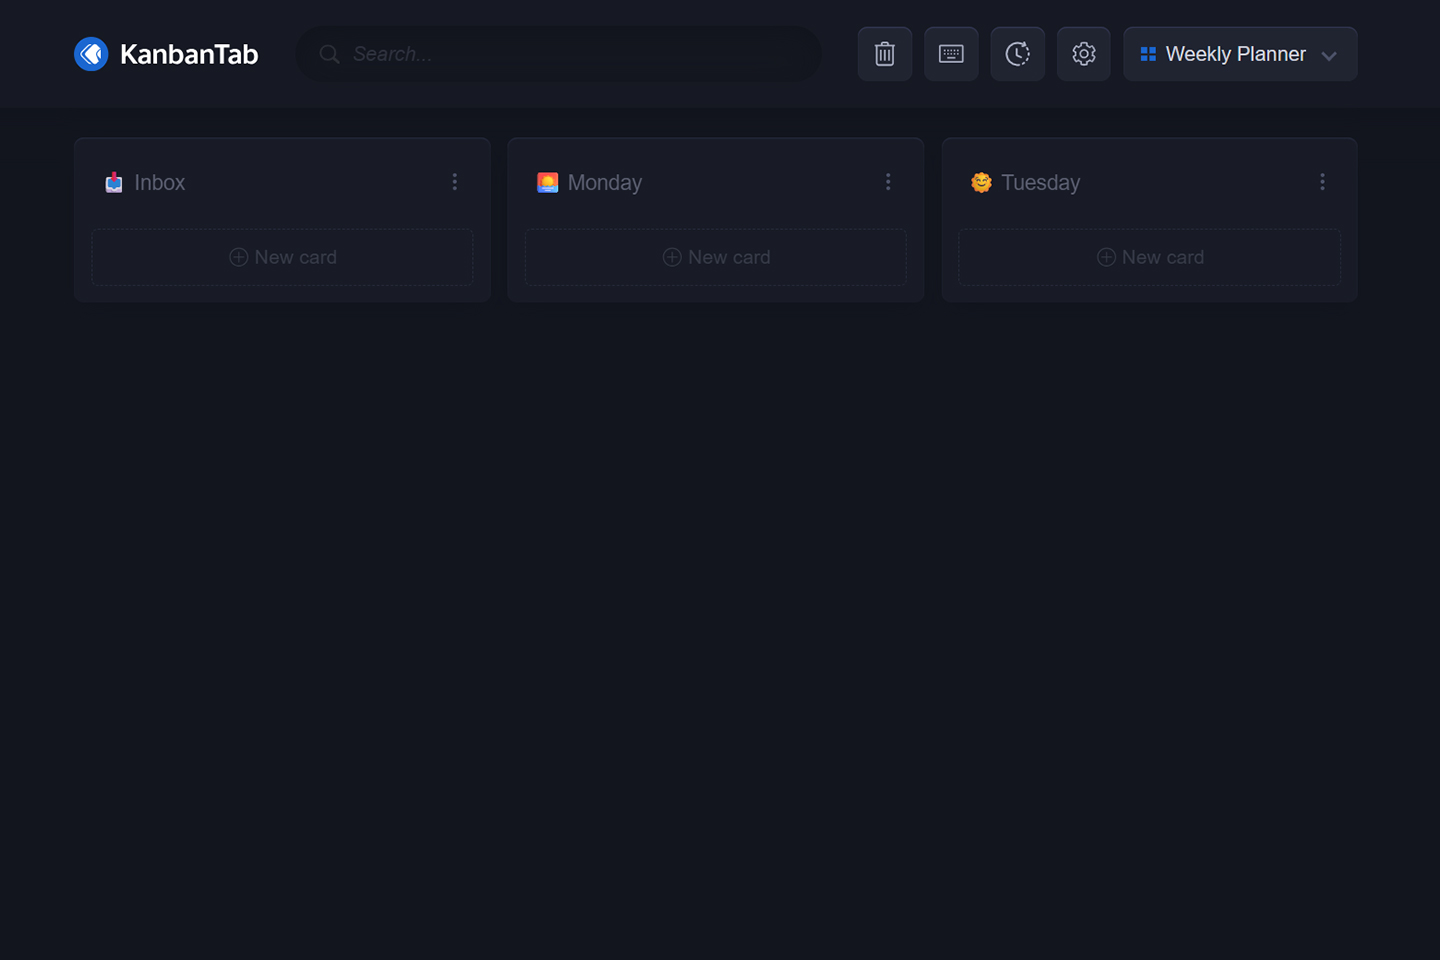Click the magnifying glass in the search bar
This screenshot has height=960, width=1440.
[329, 54]
